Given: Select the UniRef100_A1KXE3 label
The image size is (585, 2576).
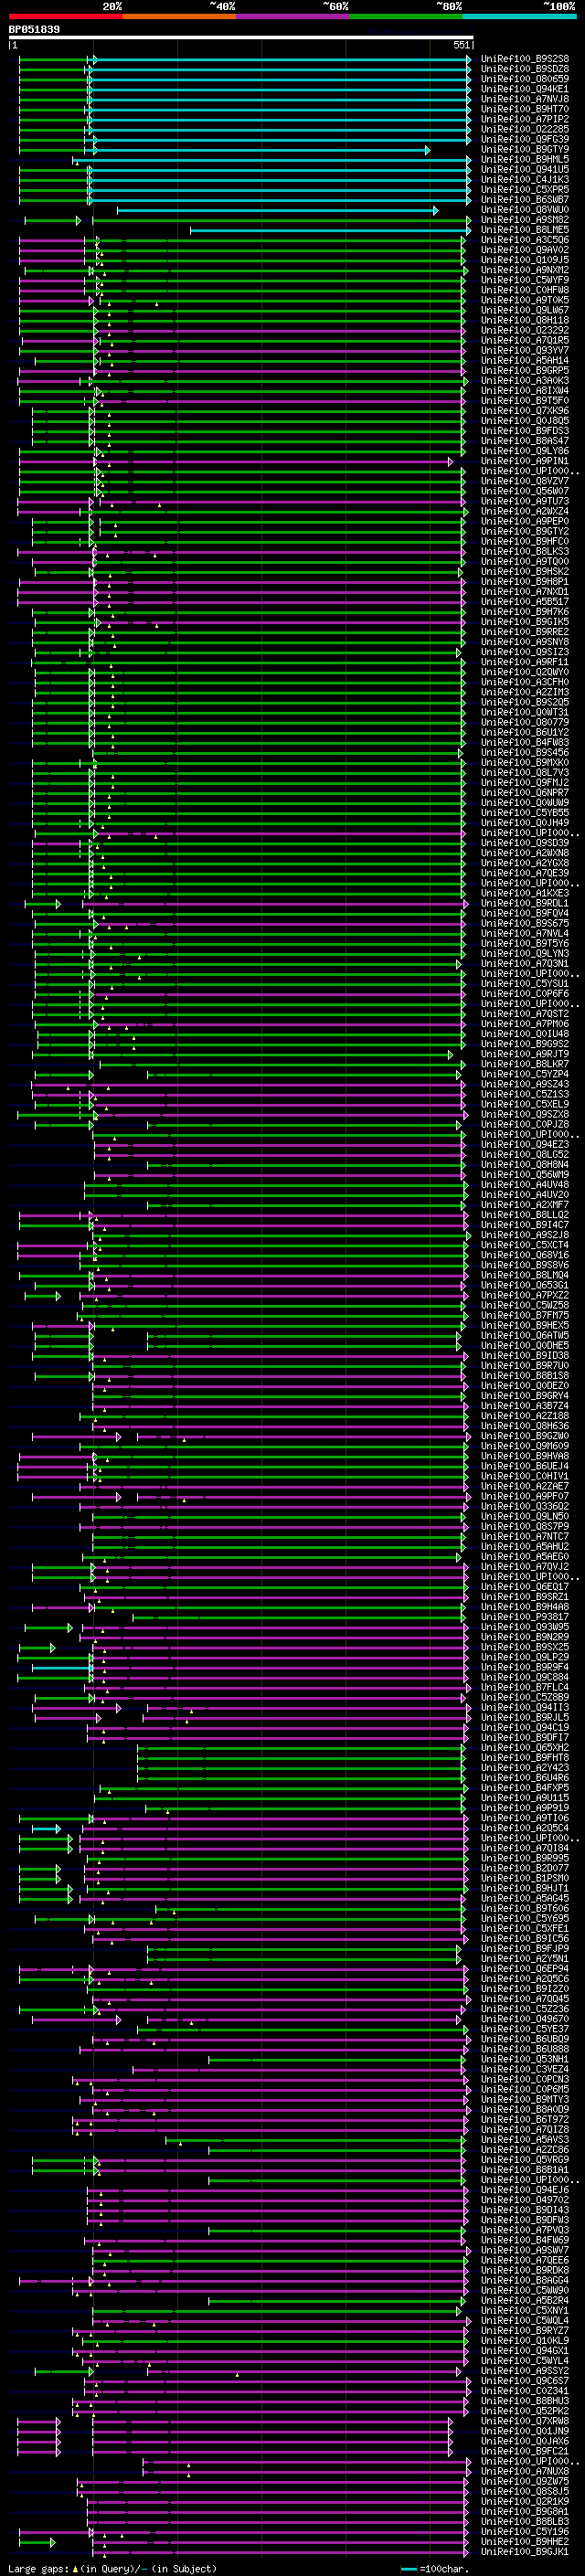Looking at the screenshot, I should pyautogui.click(x=525, y=893).
